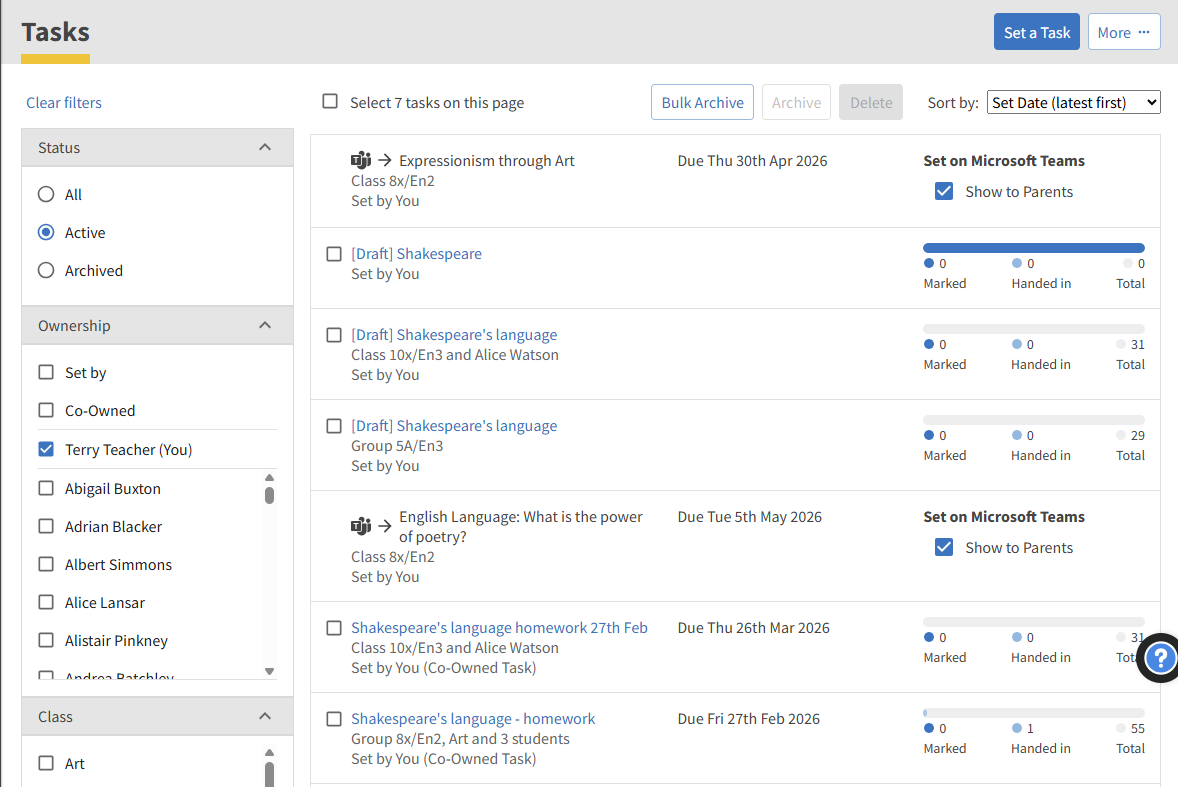
Task: Collapse the Class filter section
Action: pyautogui.click(x=264, y=716)
